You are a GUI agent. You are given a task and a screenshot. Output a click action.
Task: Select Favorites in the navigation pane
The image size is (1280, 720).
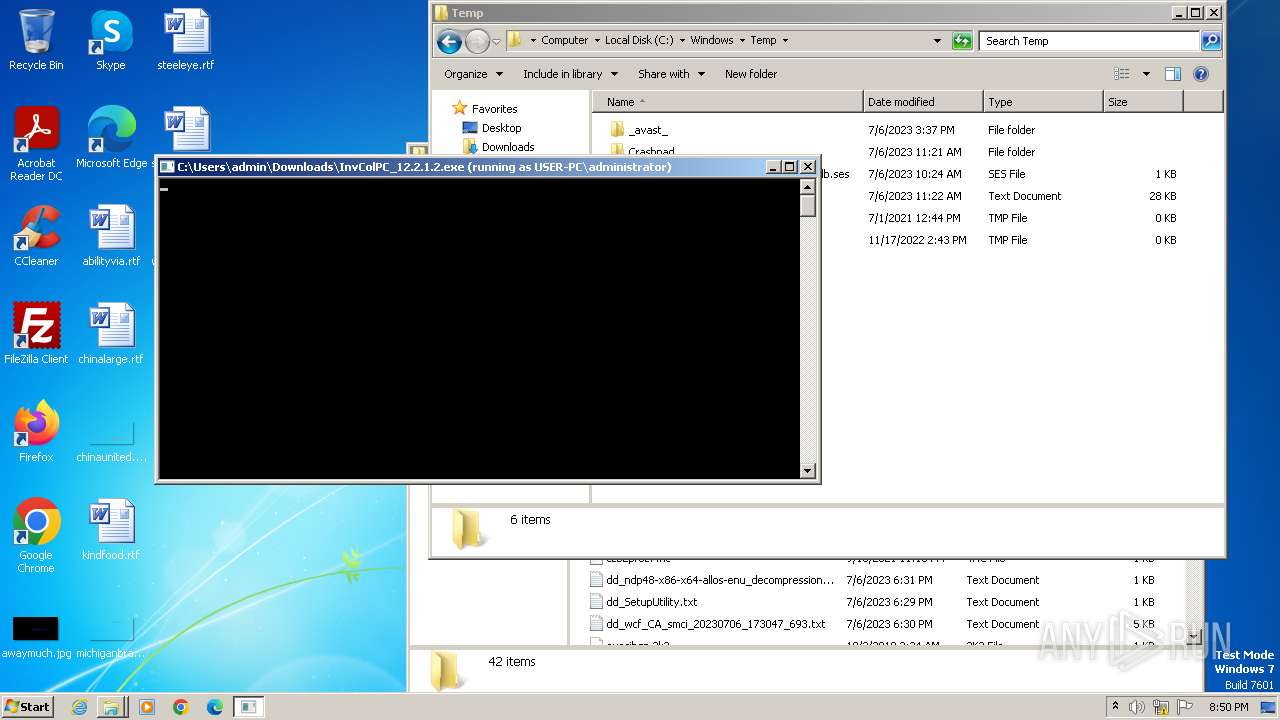[x=494, y=109]
